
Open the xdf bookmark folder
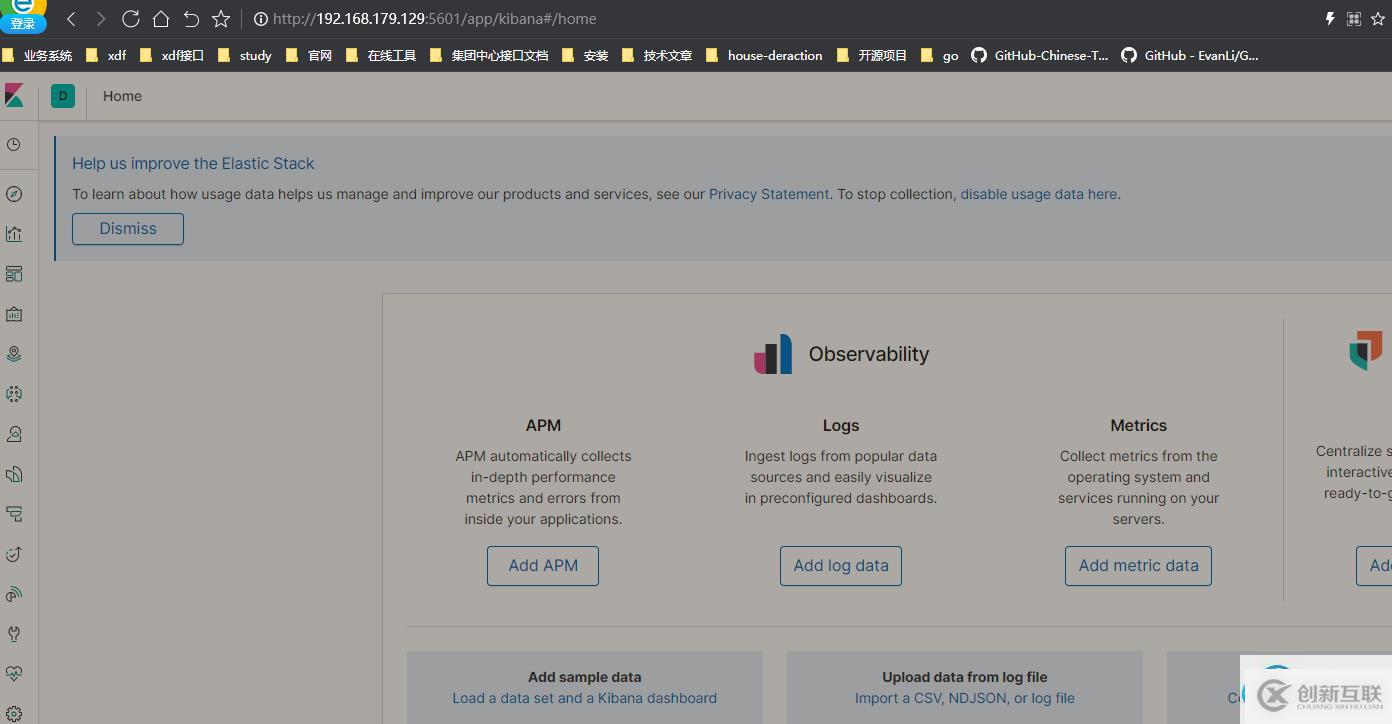107,56
